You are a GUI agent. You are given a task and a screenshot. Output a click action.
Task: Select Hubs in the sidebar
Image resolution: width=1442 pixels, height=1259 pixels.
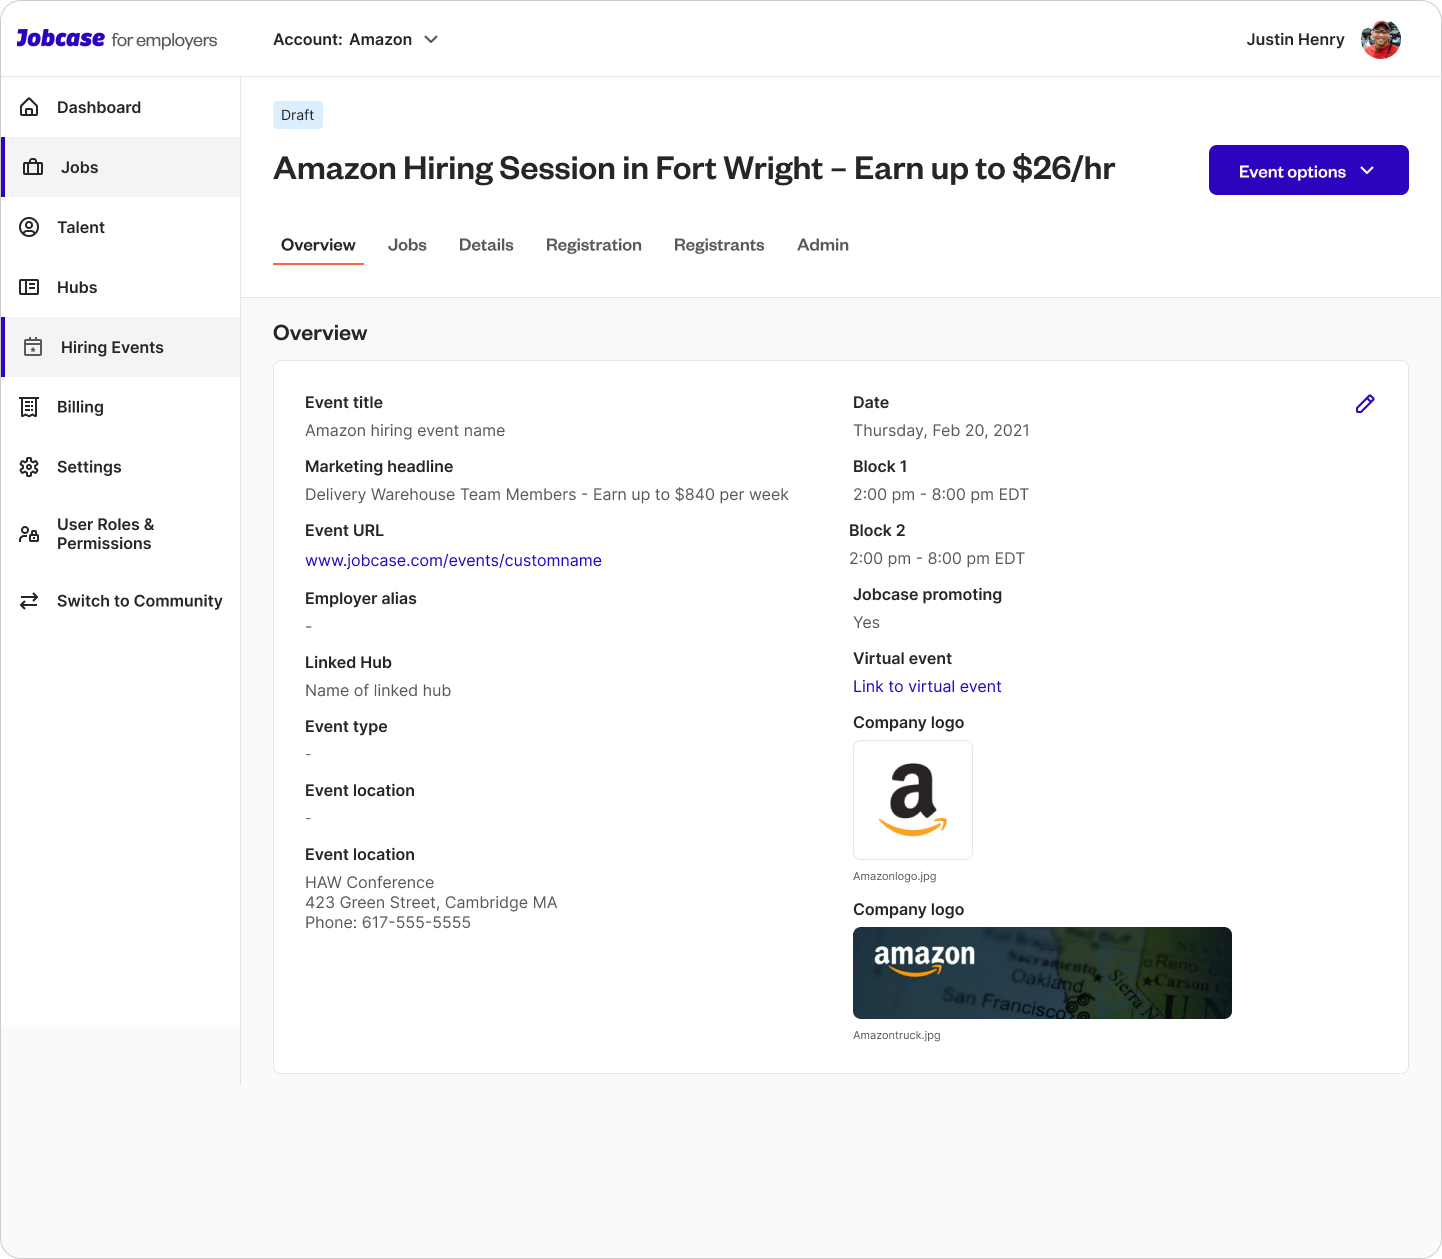(121, 287)
